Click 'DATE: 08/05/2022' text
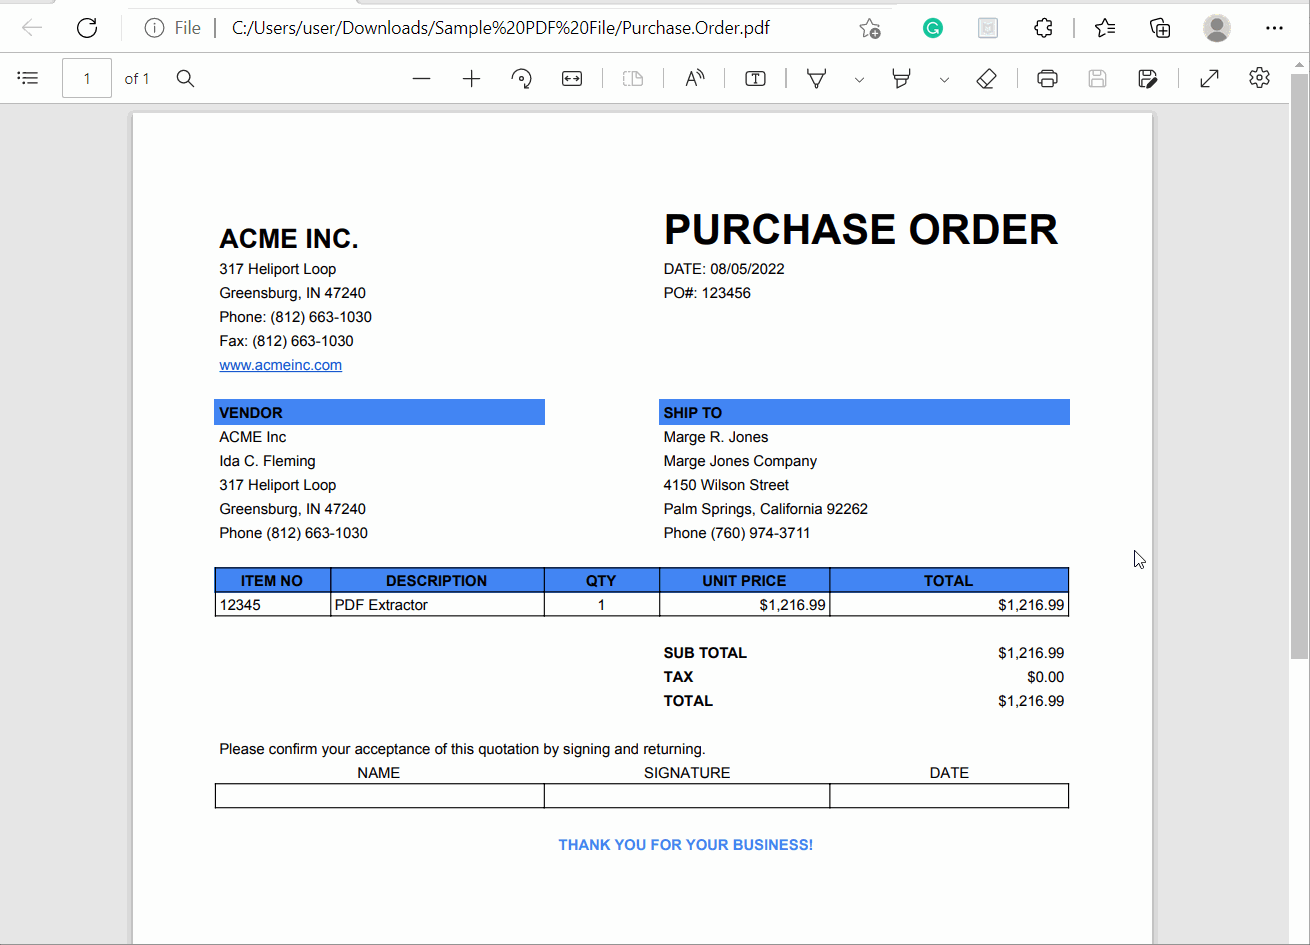Image resolution: width=1310 pixels, height=945 pixels. (724, 269)
